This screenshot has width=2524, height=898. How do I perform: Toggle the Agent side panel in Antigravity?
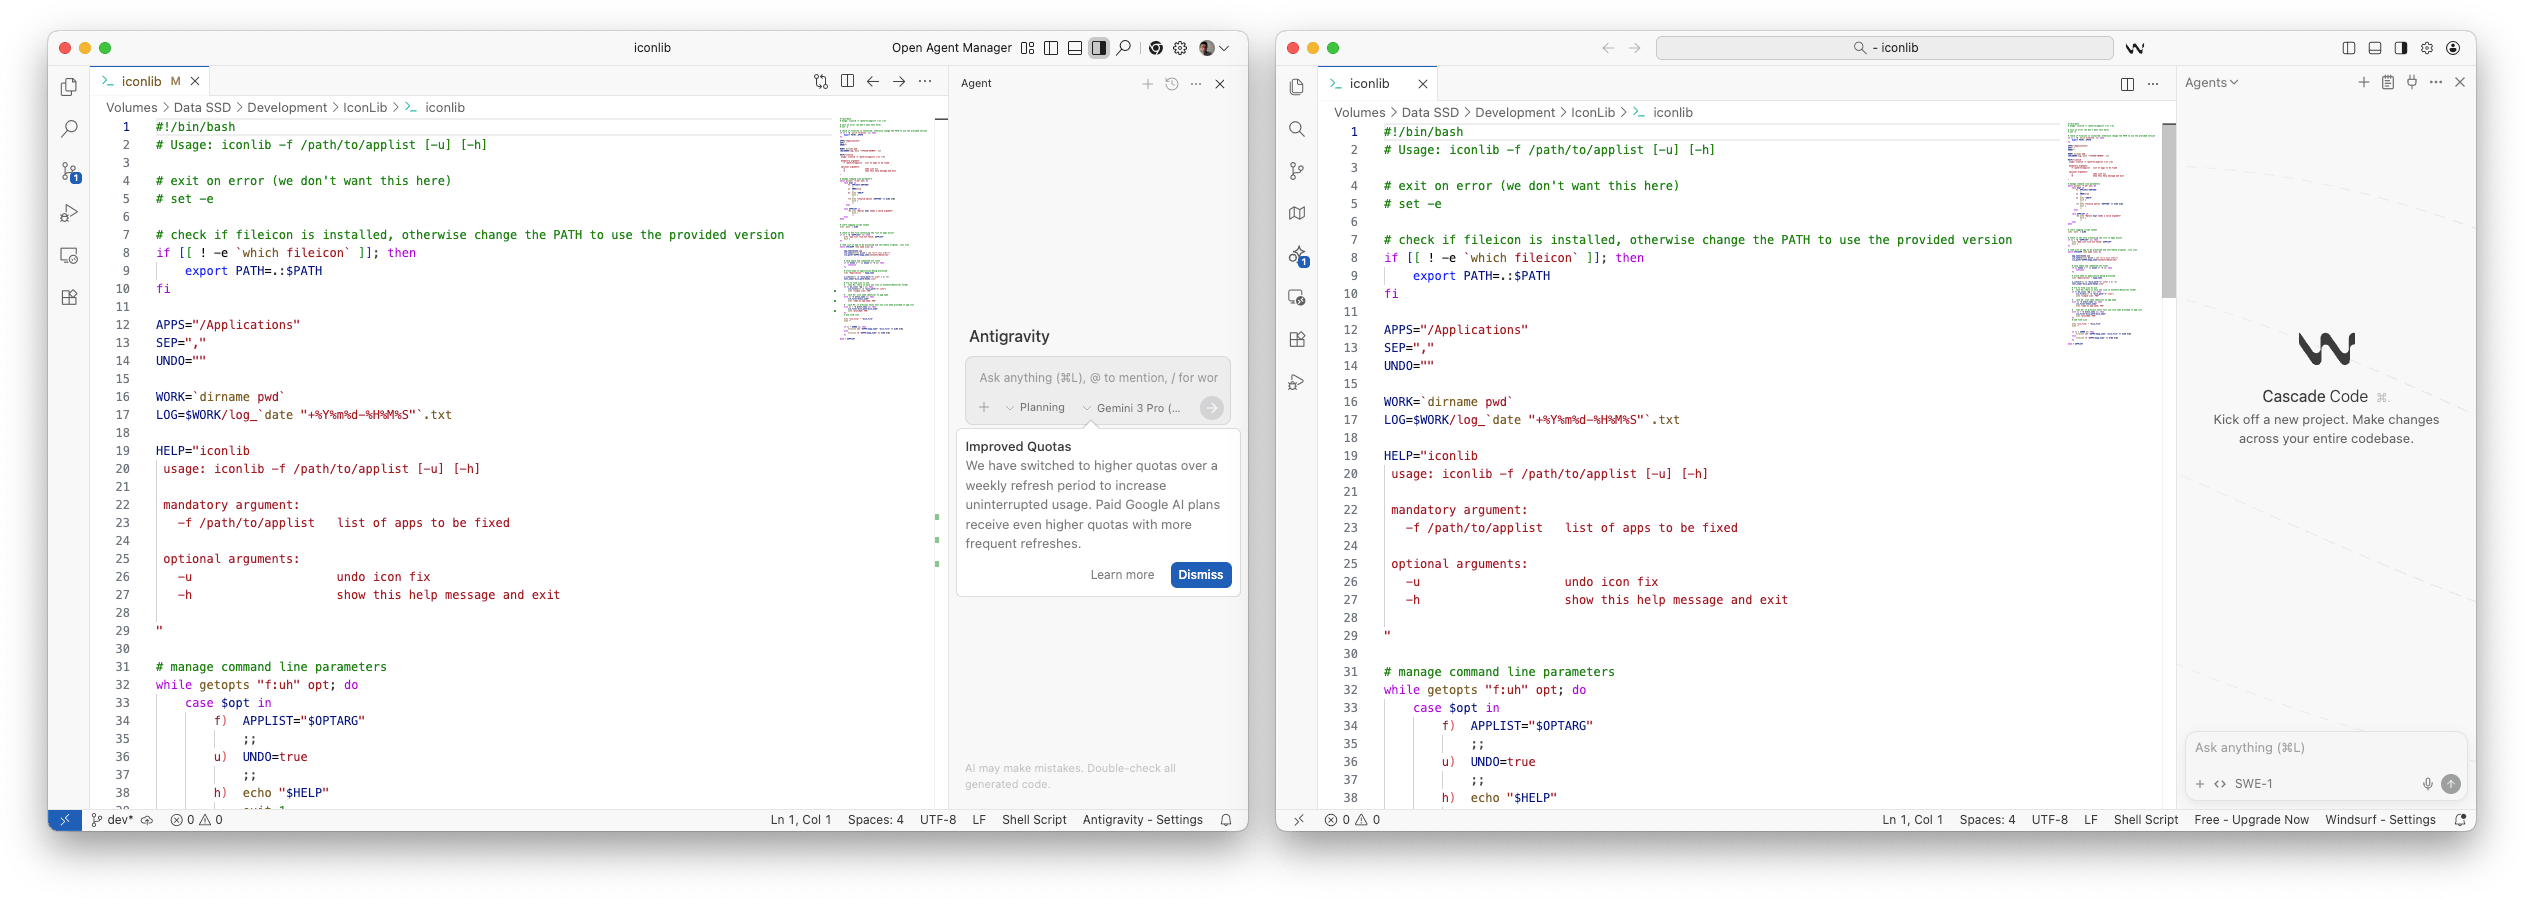(1099, 48)
